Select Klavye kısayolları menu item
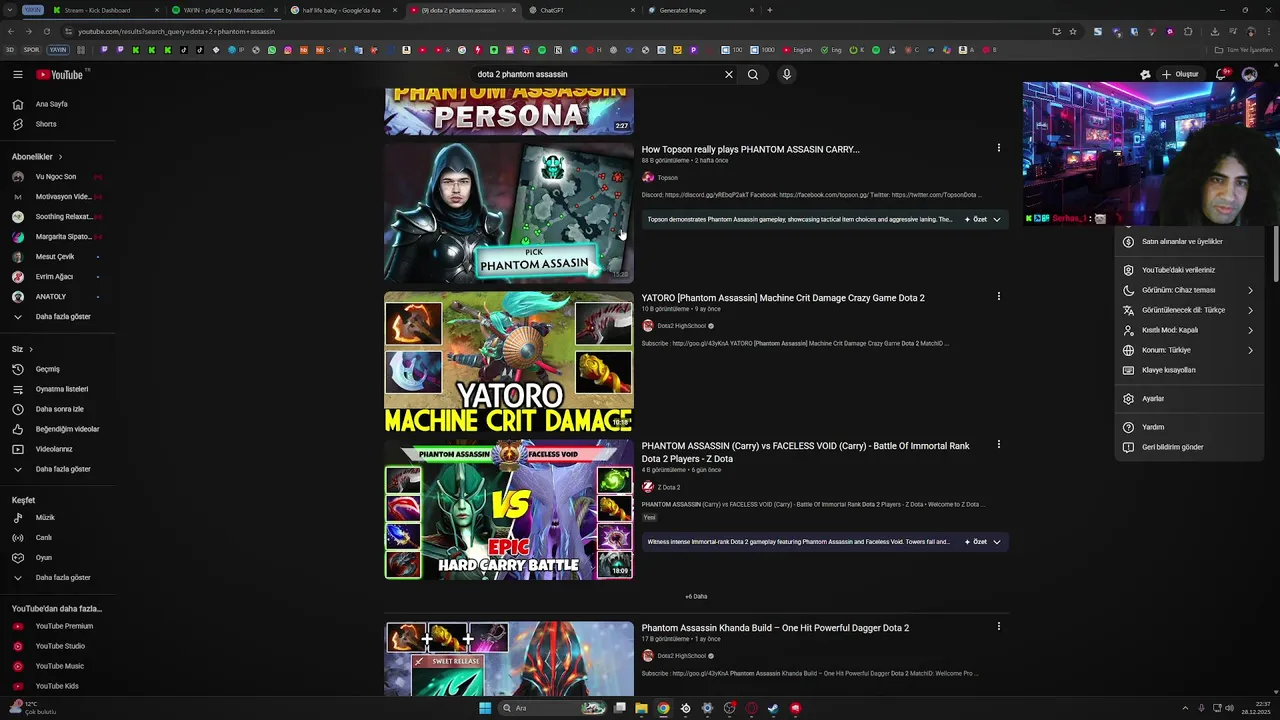The image size is (1280, 720). (x=1188, y=370)
